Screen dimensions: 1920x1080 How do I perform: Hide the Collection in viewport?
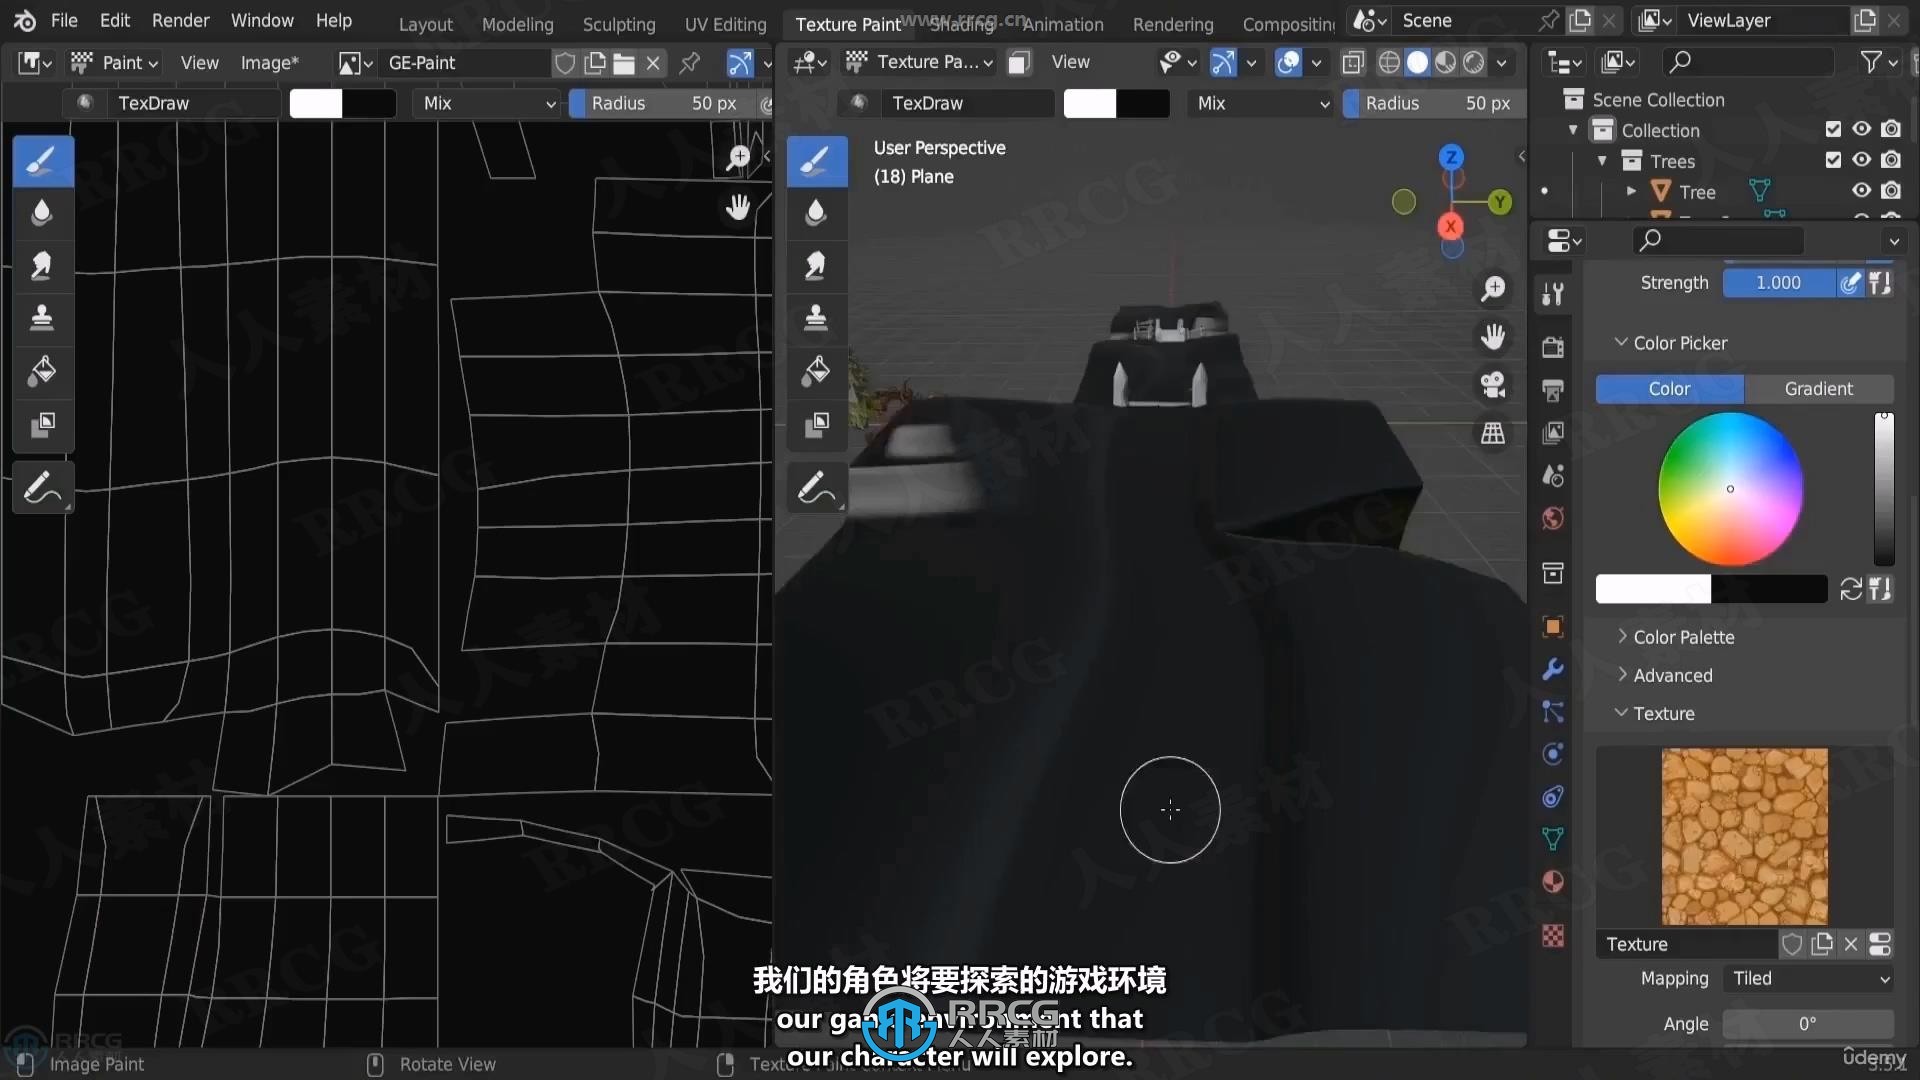[x=1861, y=129]
